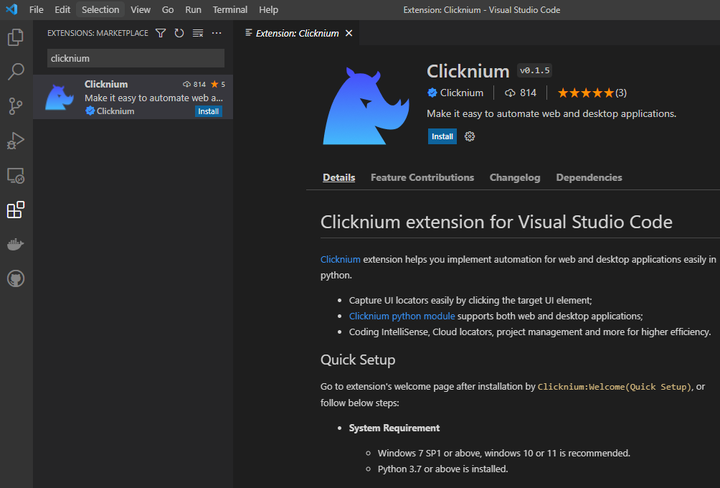Refresh the extensions marketplace list
The width and height of the screenshot is (720, 488).
179,33
